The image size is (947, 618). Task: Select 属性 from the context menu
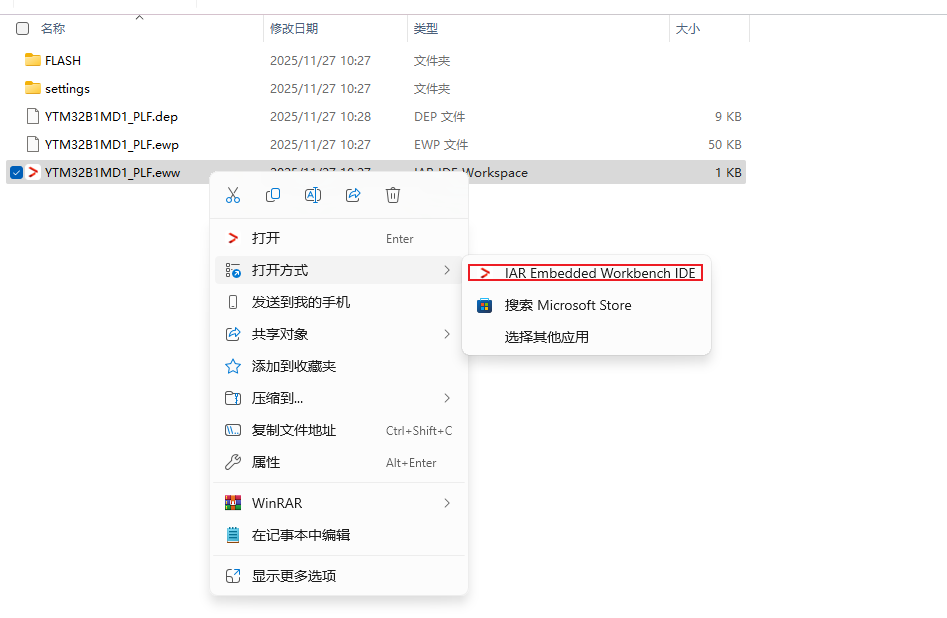pos(266,462)
